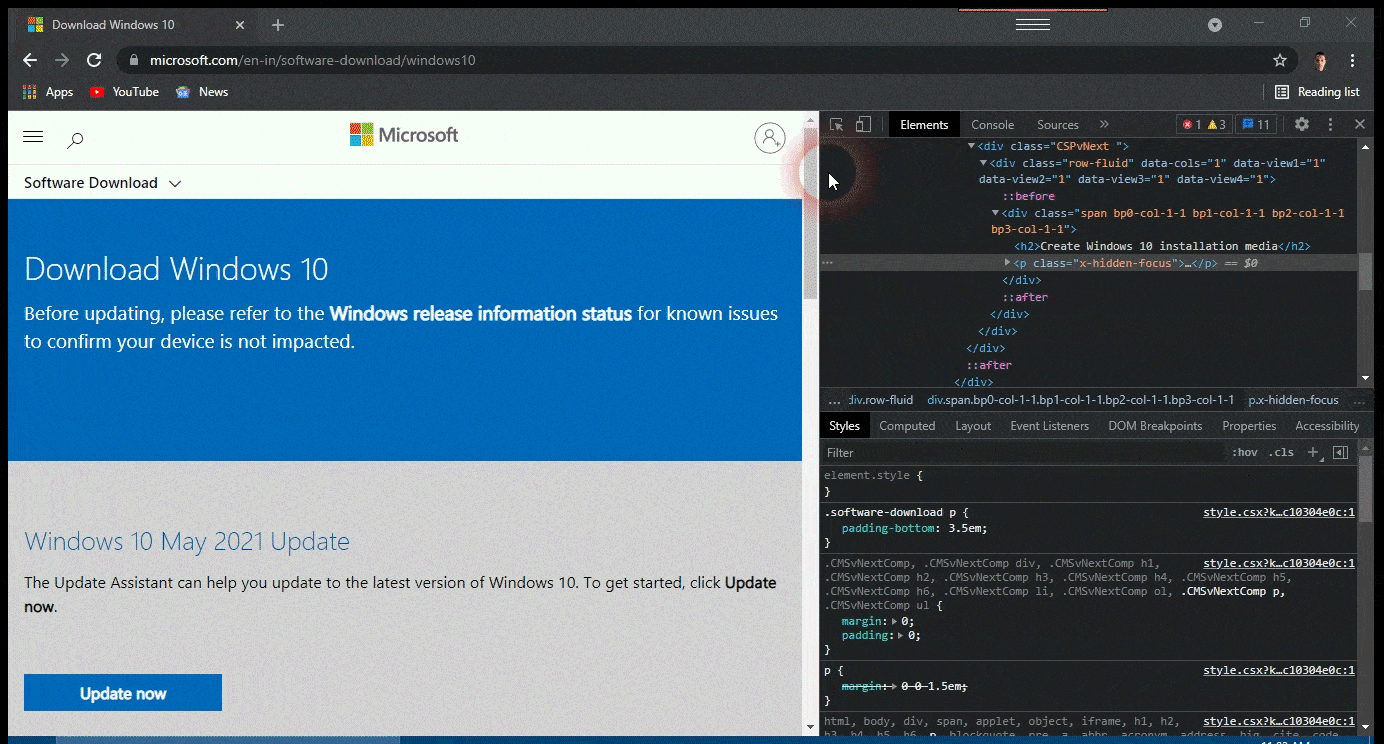Close the Download Windows 10 tab
The image size is (1384, 744).
pos(239,25)
